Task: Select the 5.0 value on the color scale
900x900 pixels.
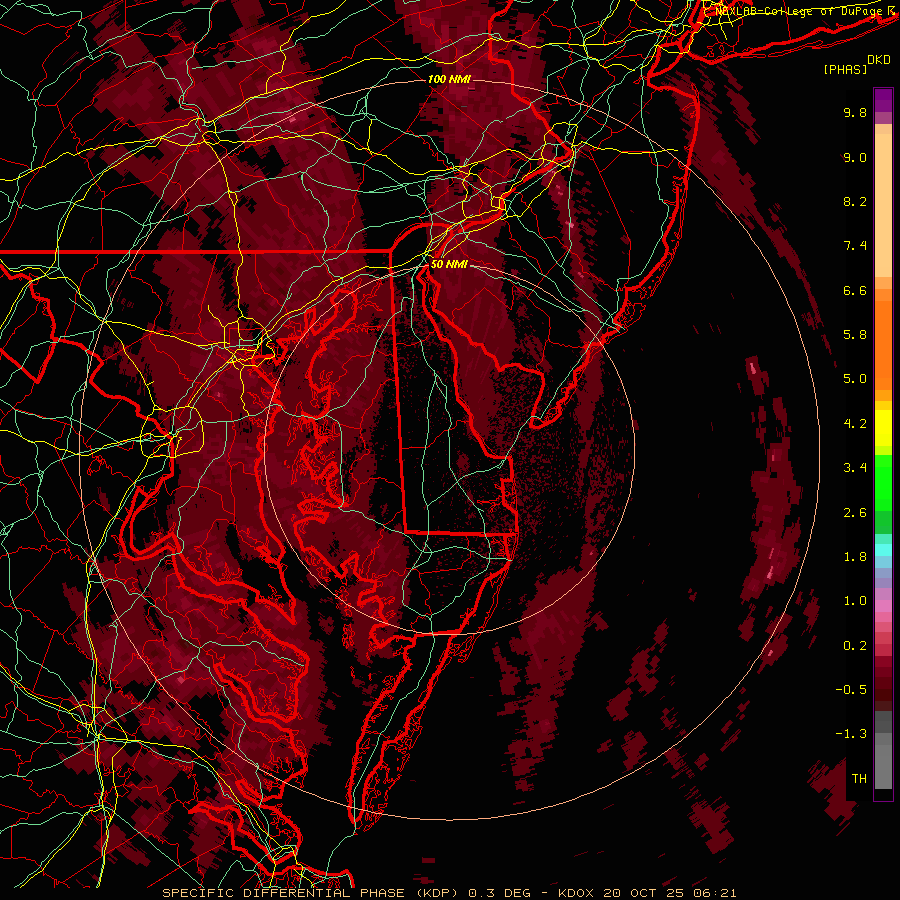Action: tap(855, 379)
